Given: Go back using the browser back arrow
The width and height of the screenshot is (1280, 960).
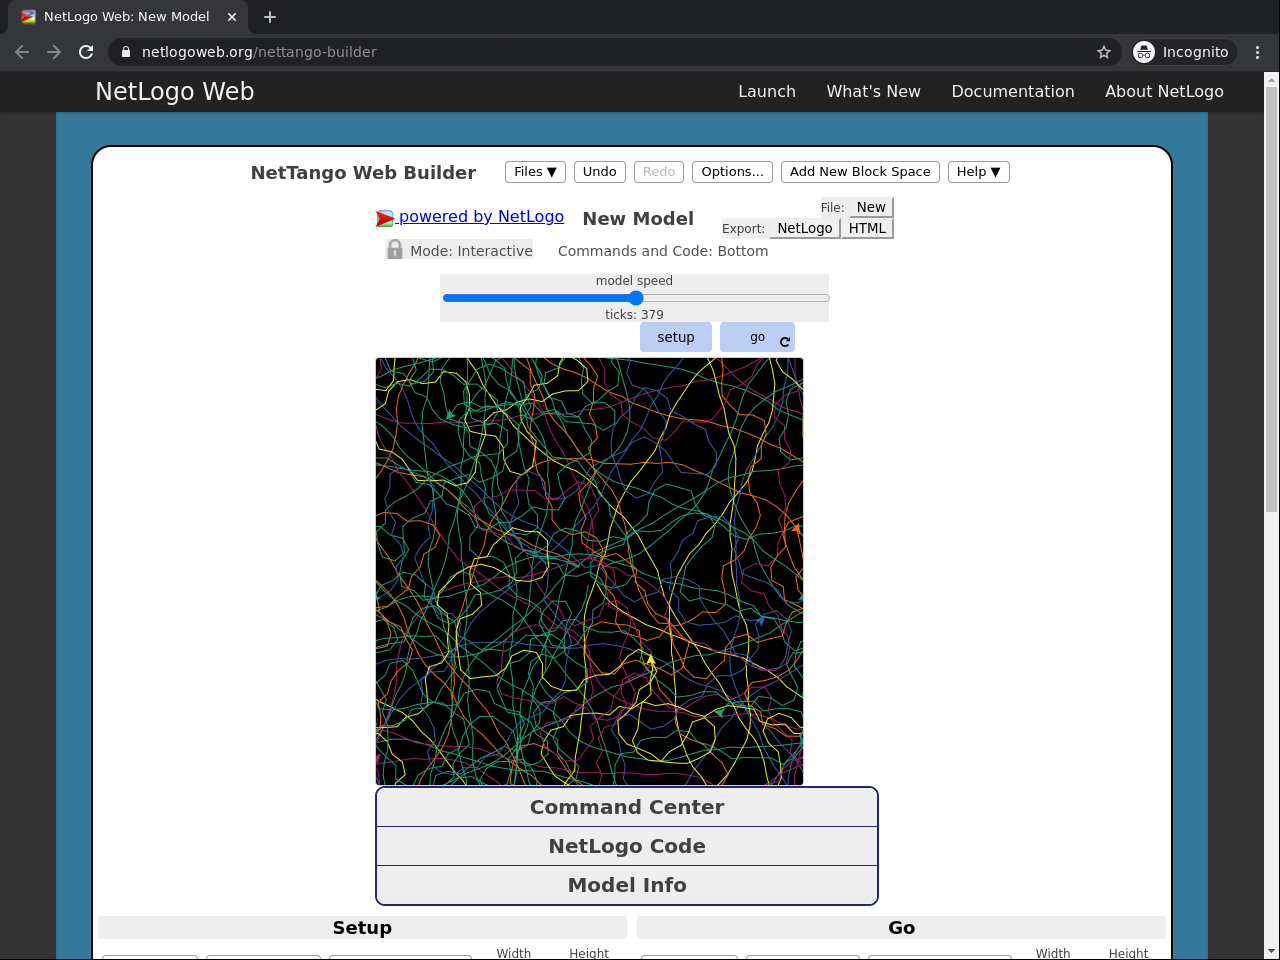Looking at the screenshot, I should 22,52.
